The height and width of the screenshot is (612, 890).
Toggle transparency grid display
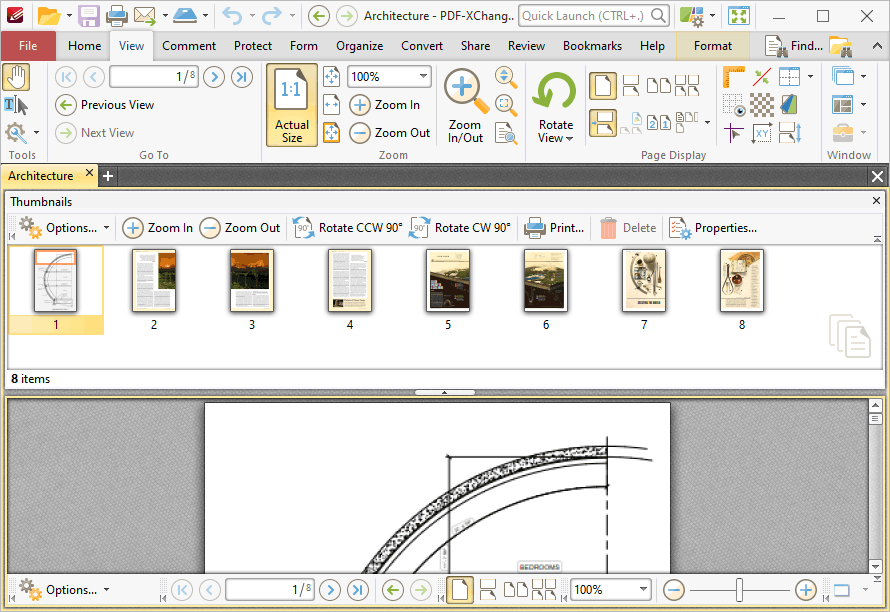(762, 105)
